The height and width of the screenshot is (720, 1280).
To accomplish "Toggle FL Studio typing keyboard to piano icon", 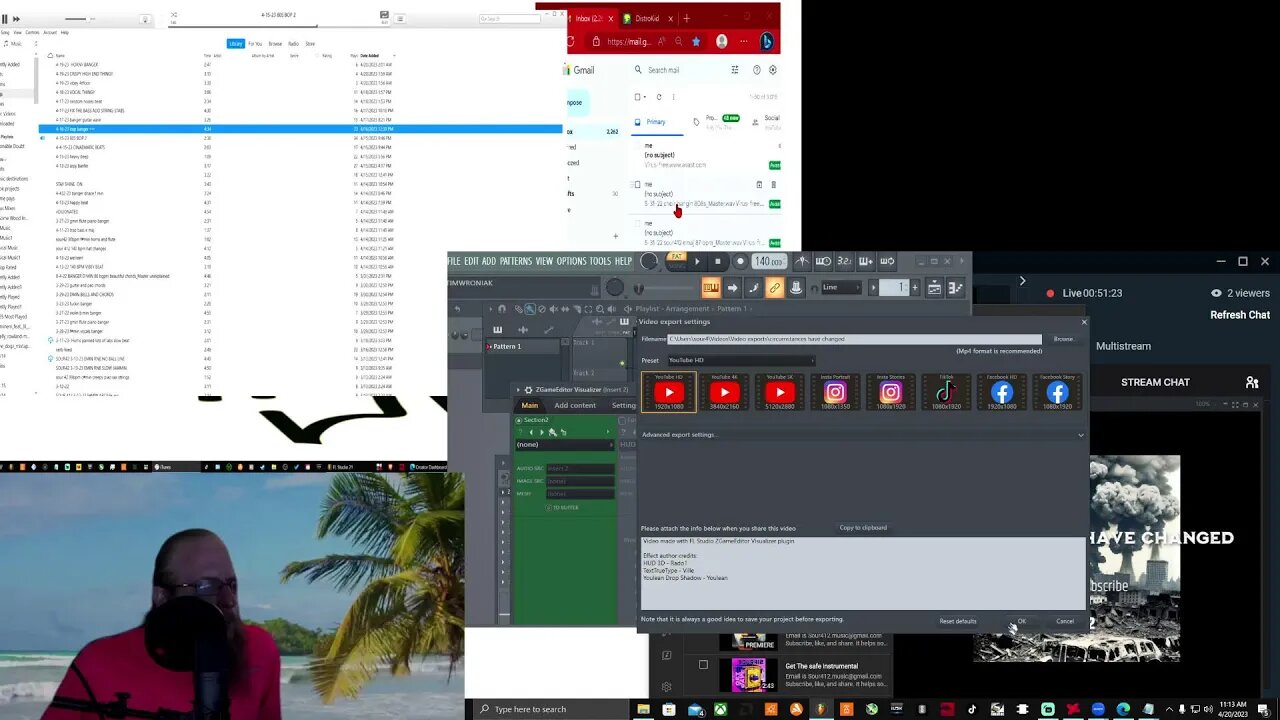I will point(711,288).
